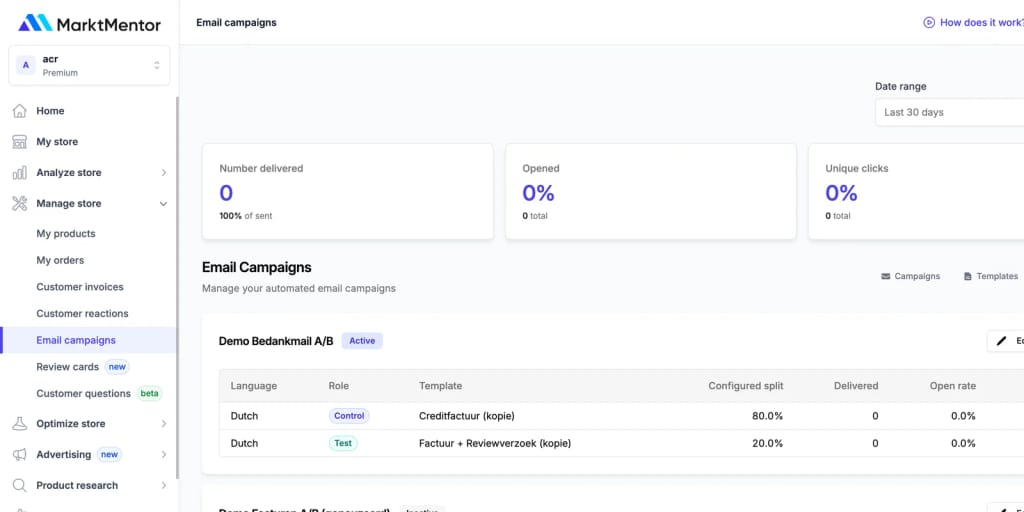
Task: Click the Analyze store bar chart icon
Action: coord(20,172)
